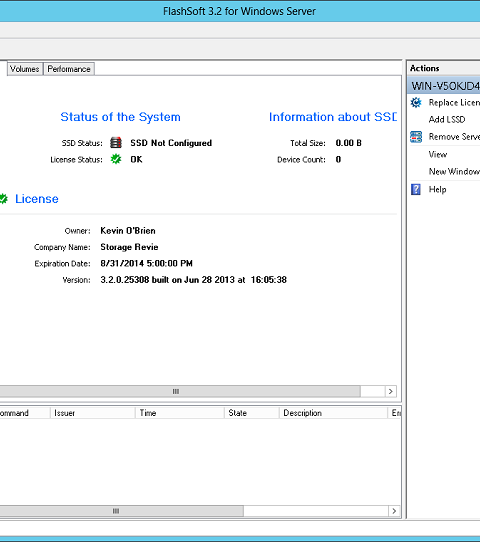Click the Status of the System heading
The width and height of the screenshot is (480, 542).
(120, 117)
